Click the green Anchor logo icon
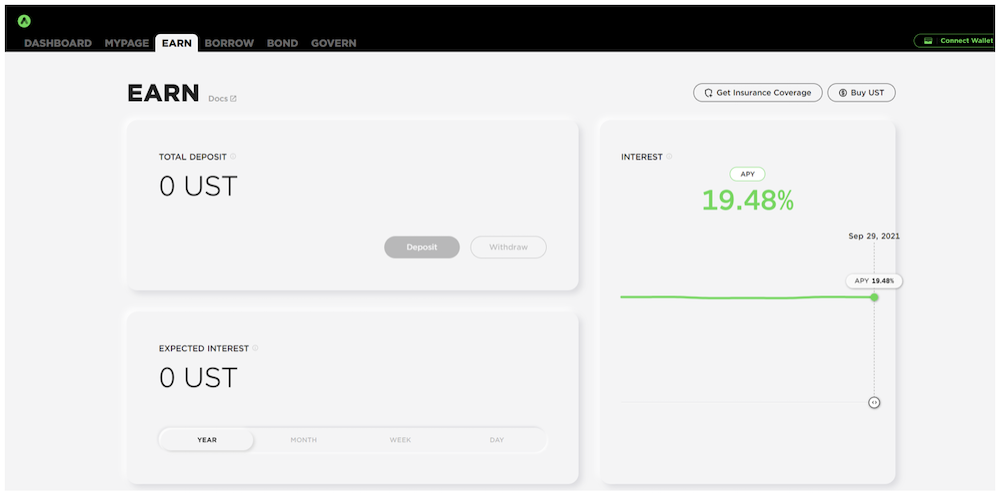The height and width of the screenshot is (497, 1000). pos(24,21)
